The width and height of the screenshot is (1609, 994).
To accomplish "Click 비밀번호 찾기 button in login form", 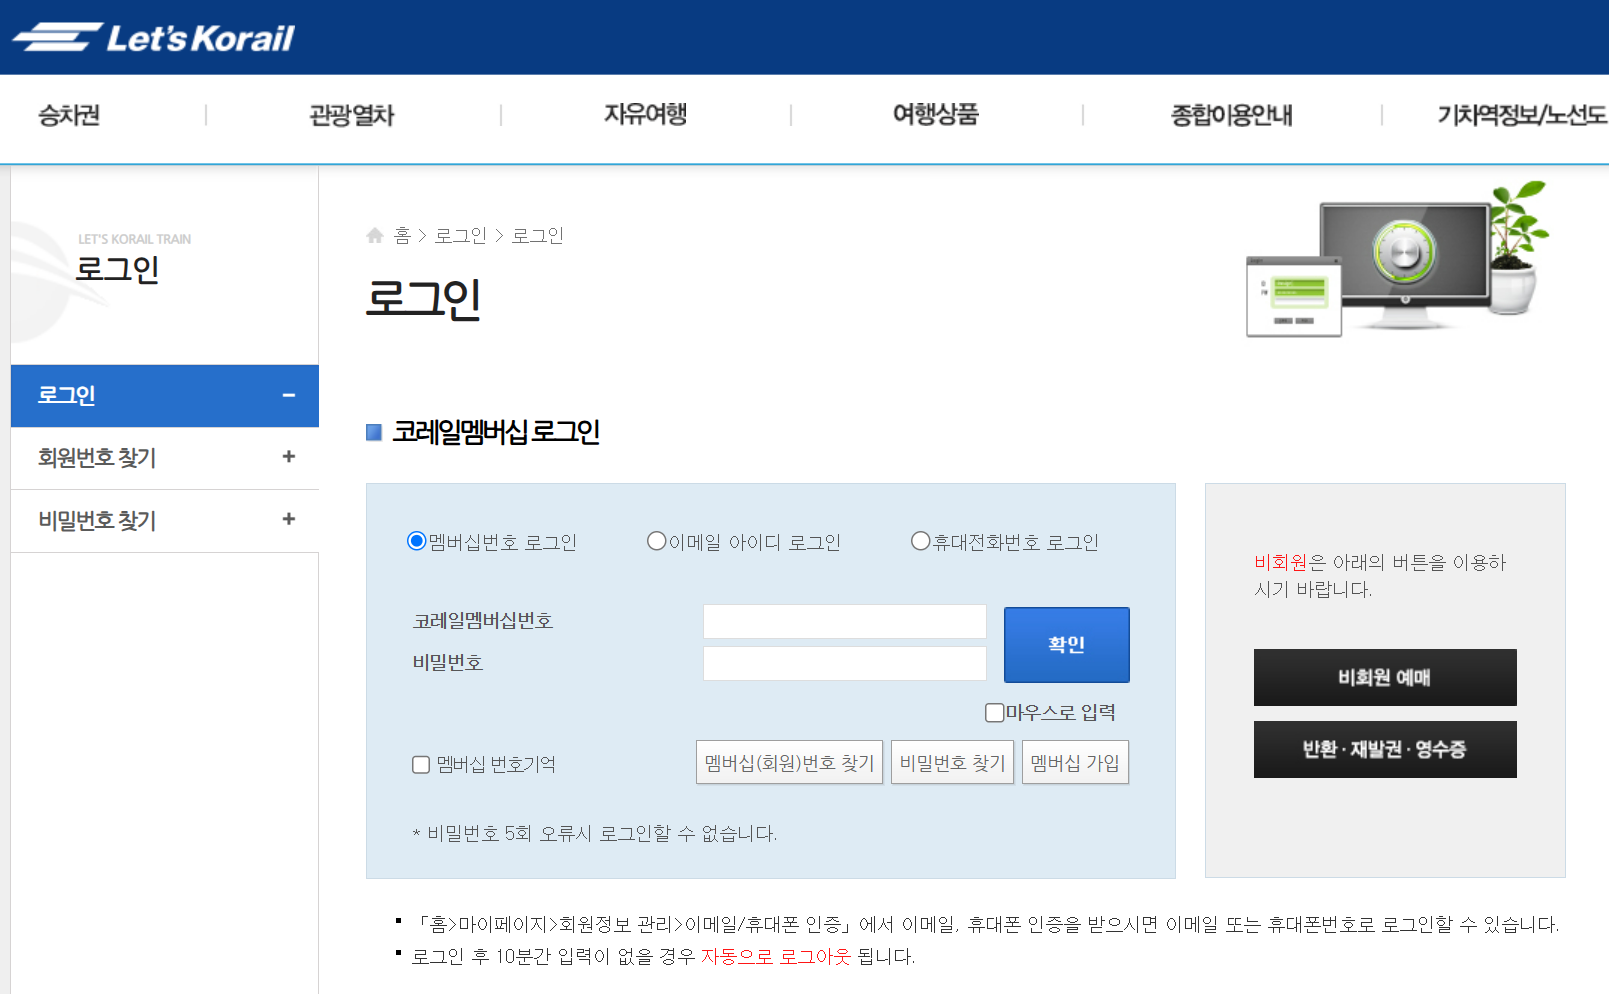I will point(952,762).
